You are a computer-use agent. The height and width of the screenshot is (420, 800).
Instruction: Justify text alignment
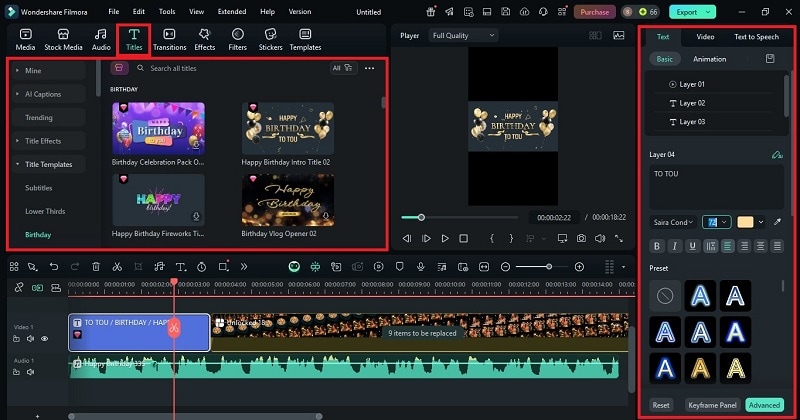click(777, 246)
